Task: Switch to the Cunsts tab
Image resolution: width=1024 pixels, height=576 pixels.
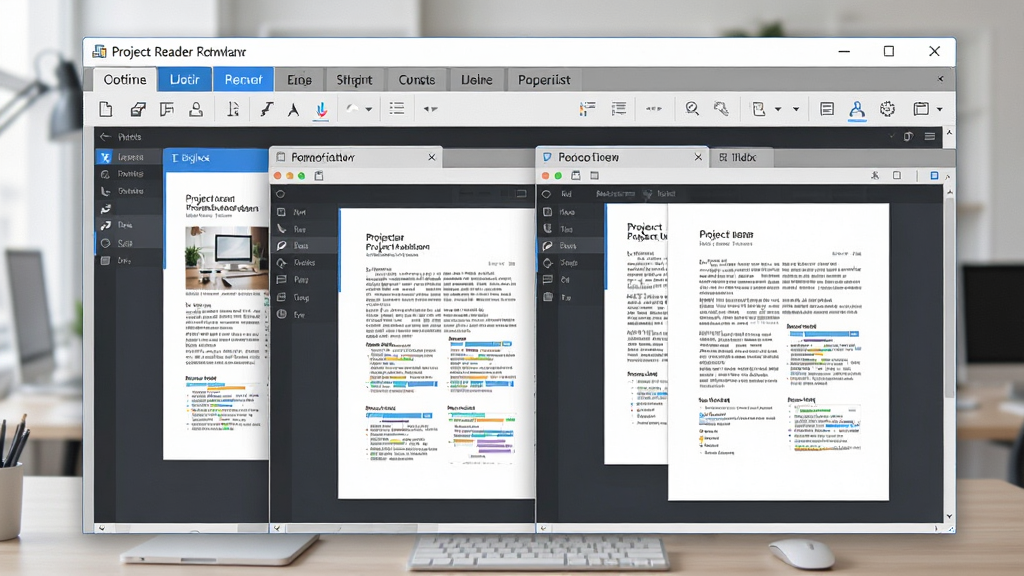Action: pos(417,80)
